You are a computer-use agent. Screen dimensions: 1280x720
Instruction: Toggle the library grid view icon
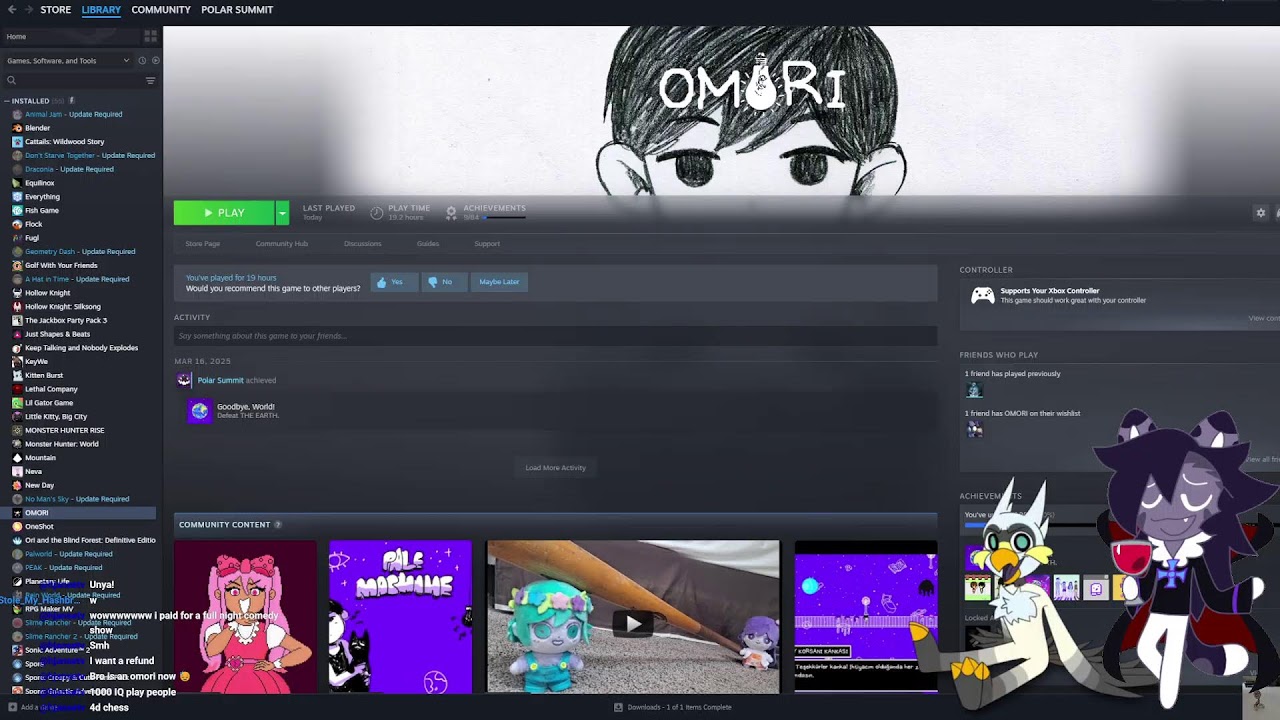point(151,36)
